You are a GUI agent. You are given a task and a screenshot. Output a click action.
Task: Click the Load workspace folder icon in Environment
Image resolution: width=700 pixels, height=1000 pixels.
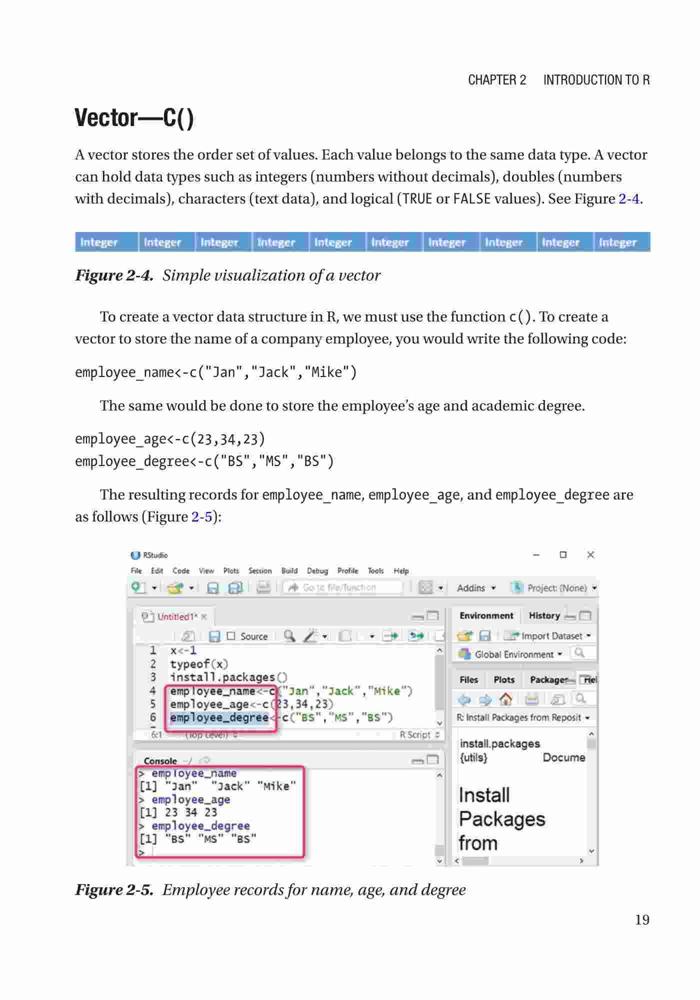pos(465,636)
